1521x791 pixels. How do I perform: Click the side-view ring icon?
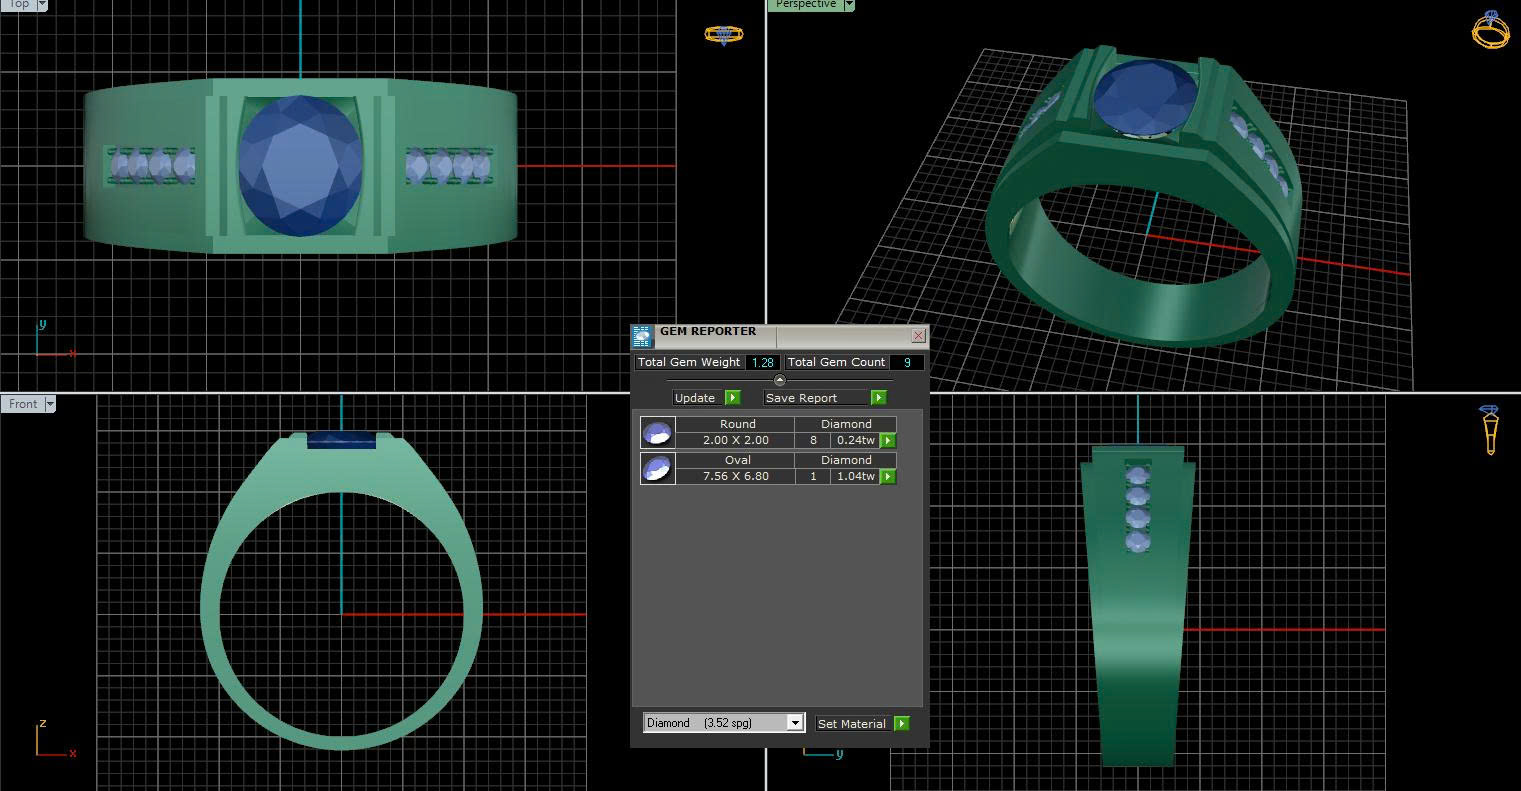(1489, 428)
